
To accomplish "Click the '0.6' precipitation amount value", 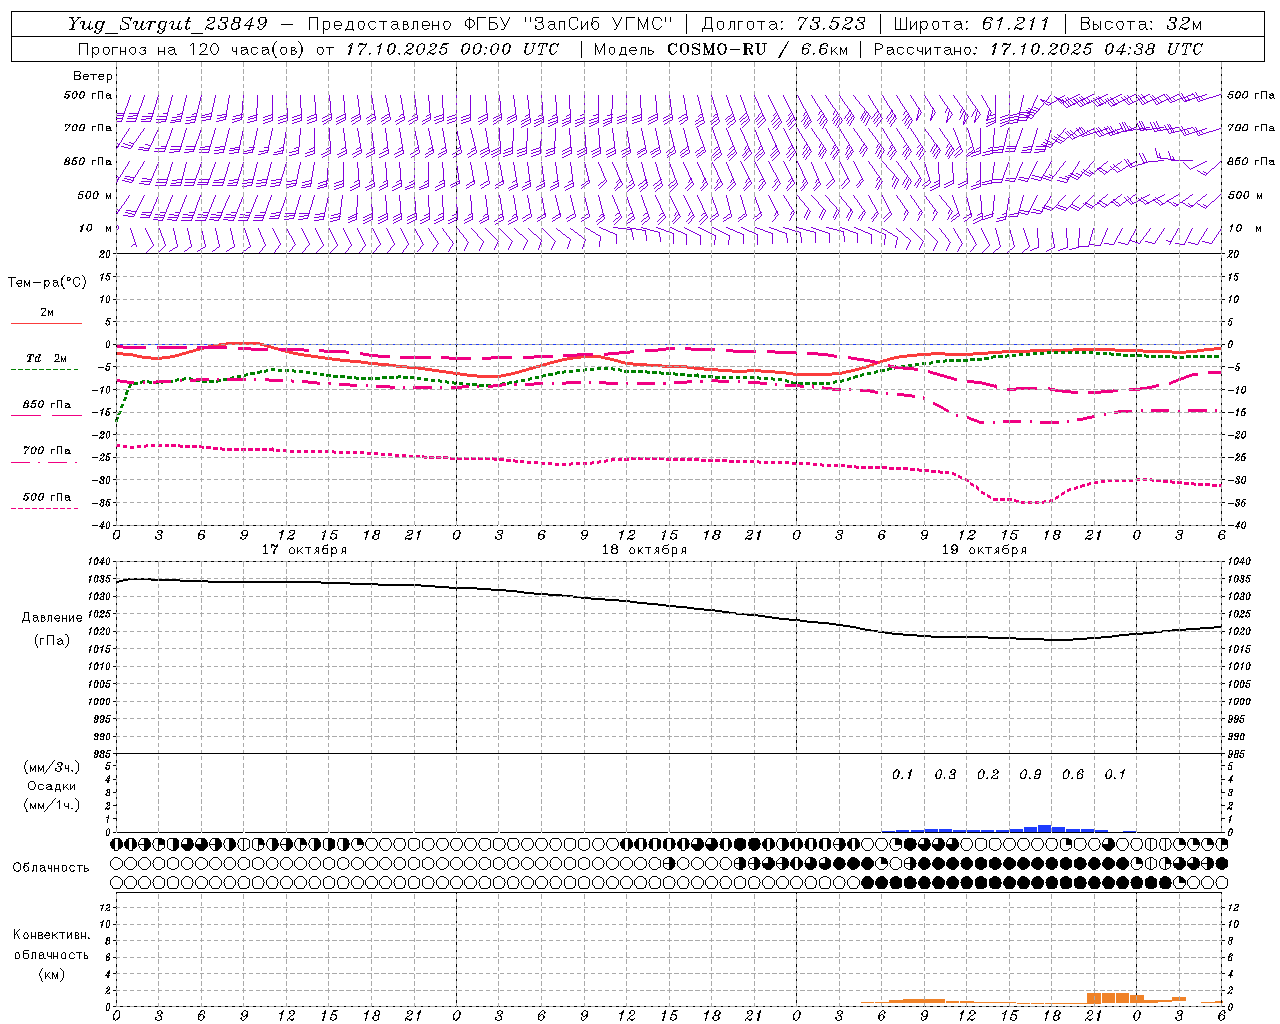I will [x=1073, y=775].
